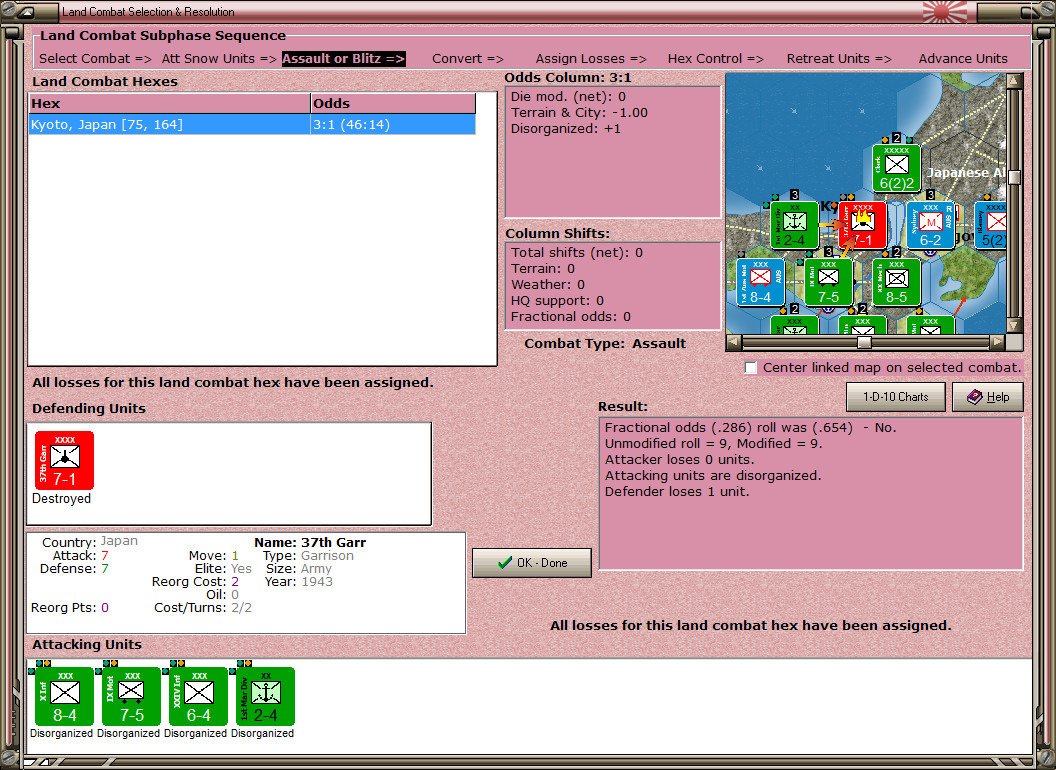The image size is (1056, 770).
Task: Click the 'HQ support: 0' shift line
Action: 557,300
